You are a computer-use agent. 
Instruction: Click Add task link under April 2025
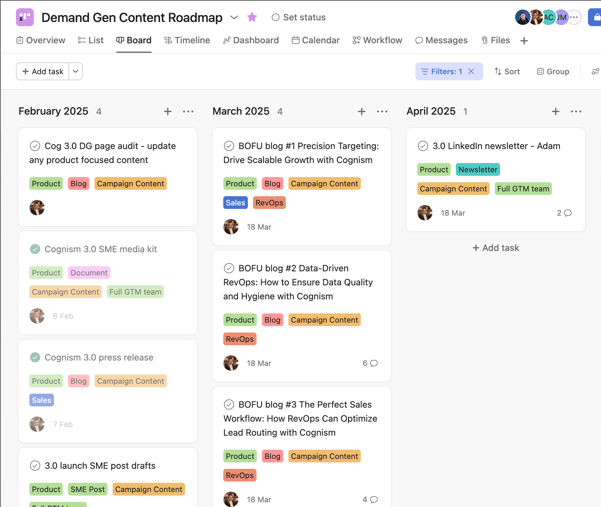pos(496,248)
